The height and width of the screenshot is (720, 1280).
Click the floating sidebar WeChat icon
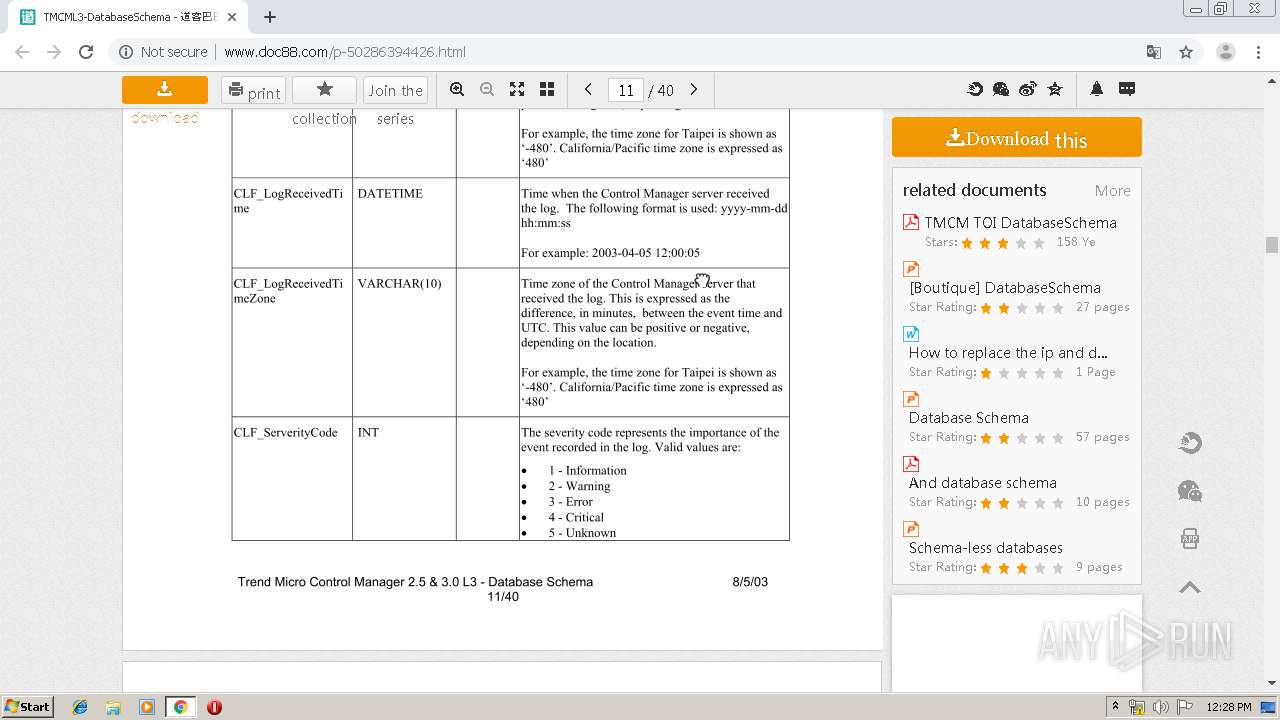tap(1190, 491)
